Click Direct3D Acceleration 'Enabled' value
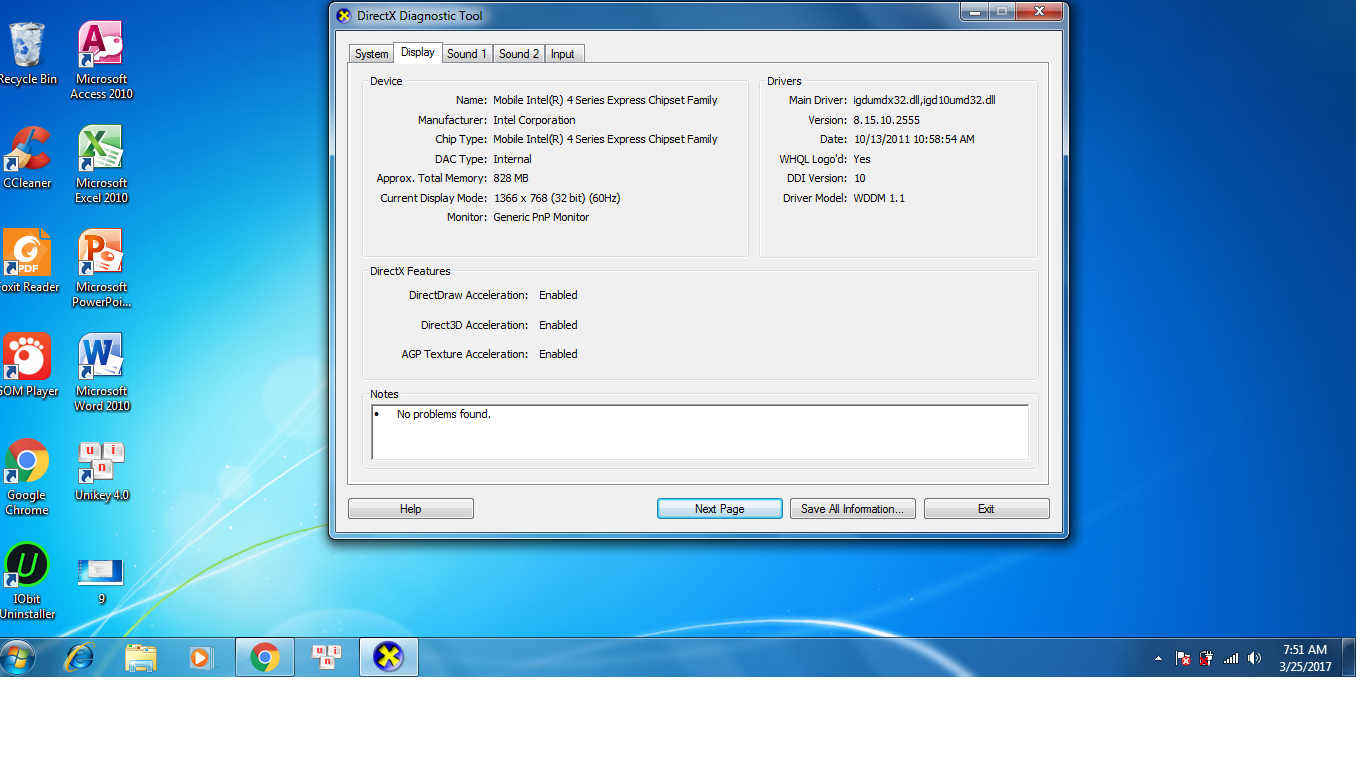The image size is (1366, 768). click(558, 325)
